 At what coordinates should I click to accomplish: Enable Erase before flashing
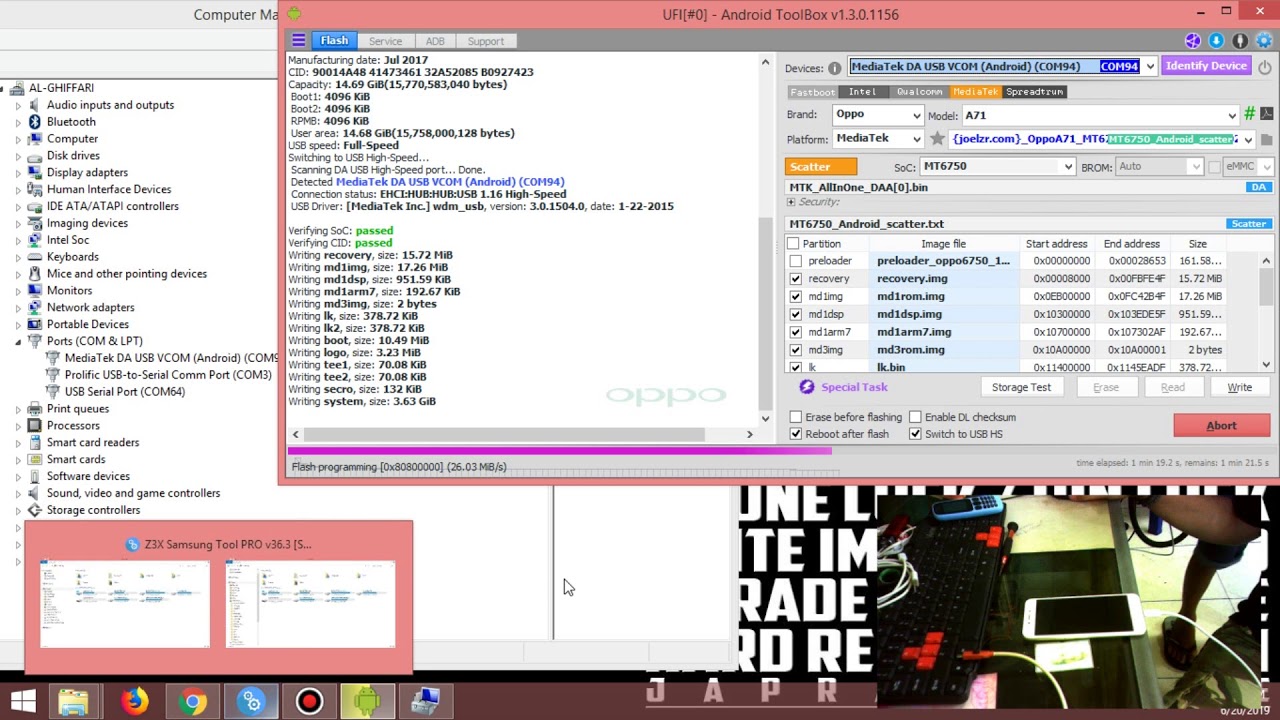point(796,417)
